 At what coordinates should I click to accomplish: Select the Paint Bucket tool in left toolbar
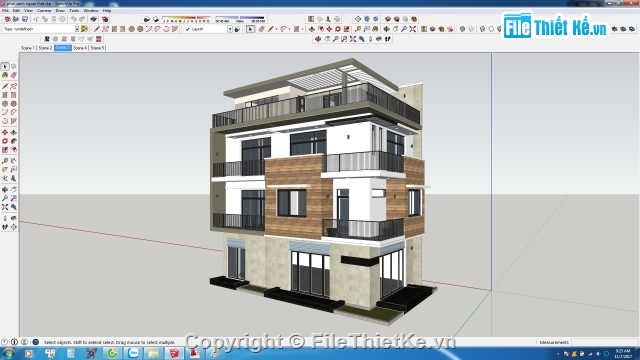(5, 75)
